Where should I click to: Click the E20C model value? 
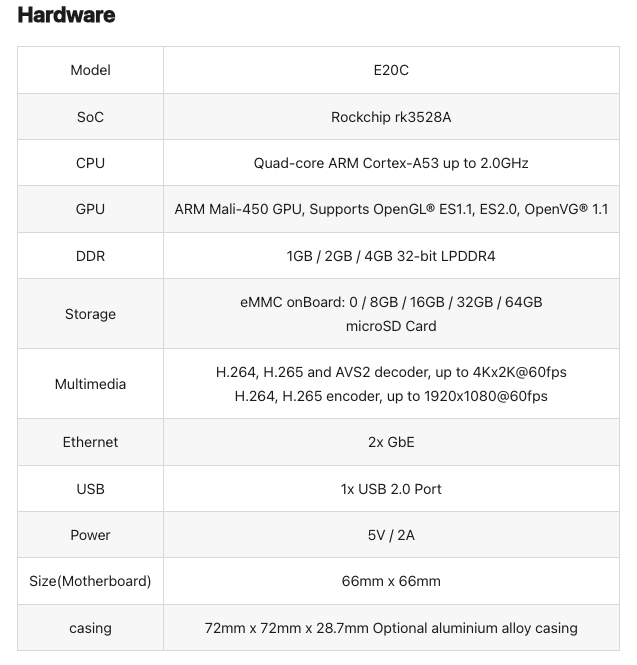pyautogui.click(x=391, y=70)
